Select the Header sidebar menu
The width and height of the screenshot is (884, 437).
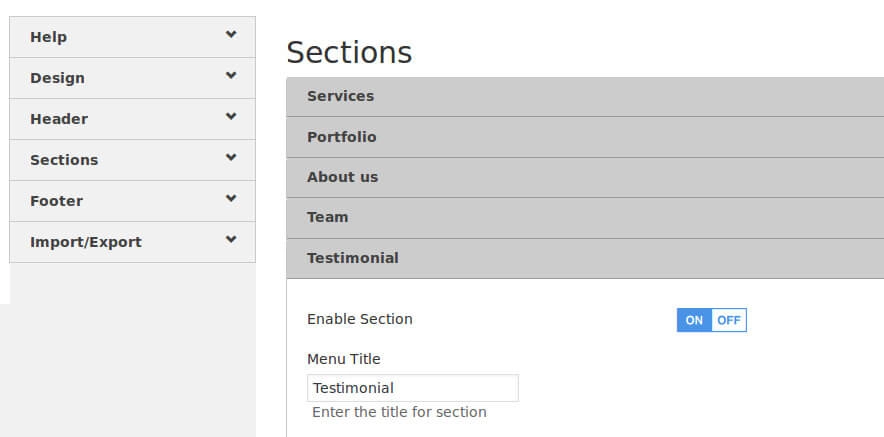(x=59, y=119)
